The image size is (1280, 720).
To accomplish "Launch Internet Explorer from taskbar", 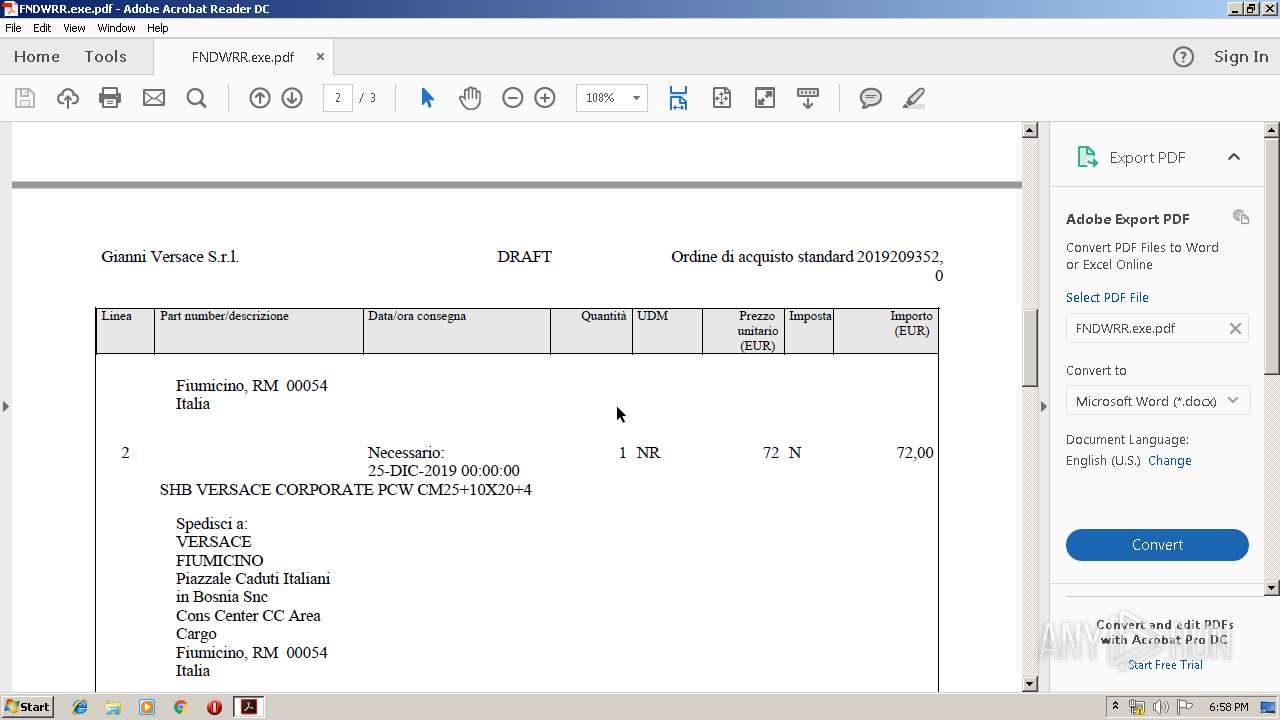I will (x=80, y=707).
